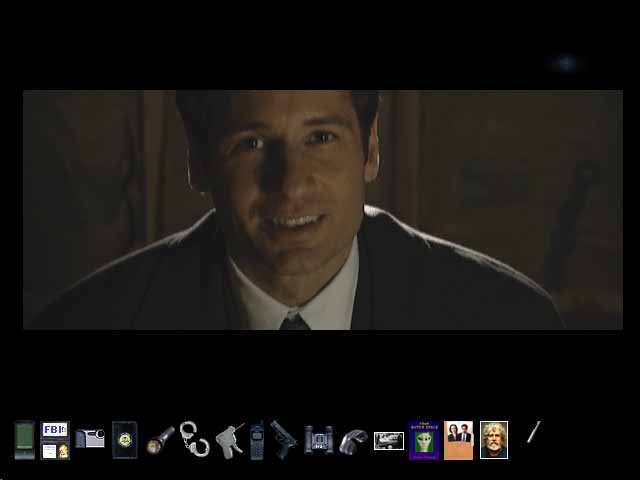Select the pistol from inventory
Screen dimensions: 640x480
[283, 440]
